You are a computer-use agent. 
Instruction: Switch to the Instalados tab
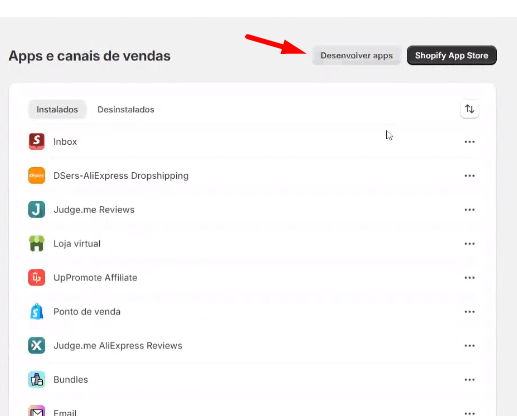[x=57, y=109]
